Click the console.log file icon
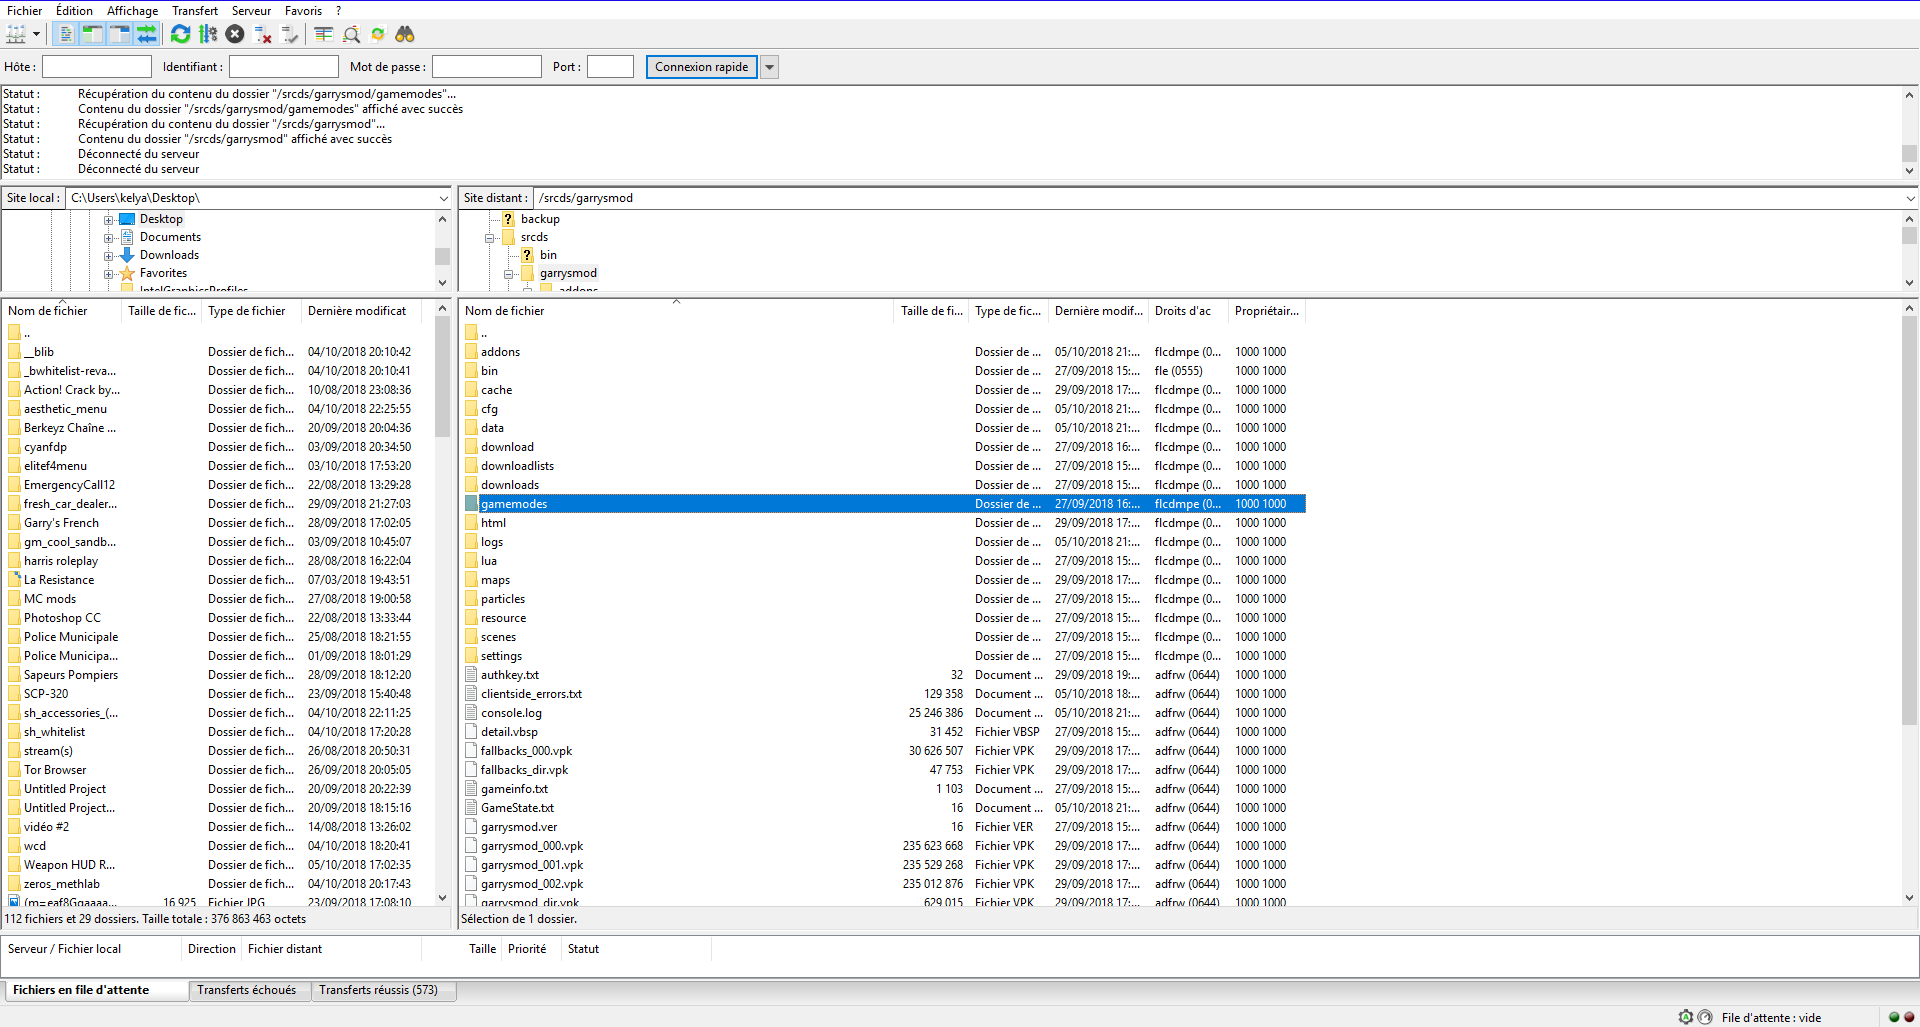 (x=471, y=713)
